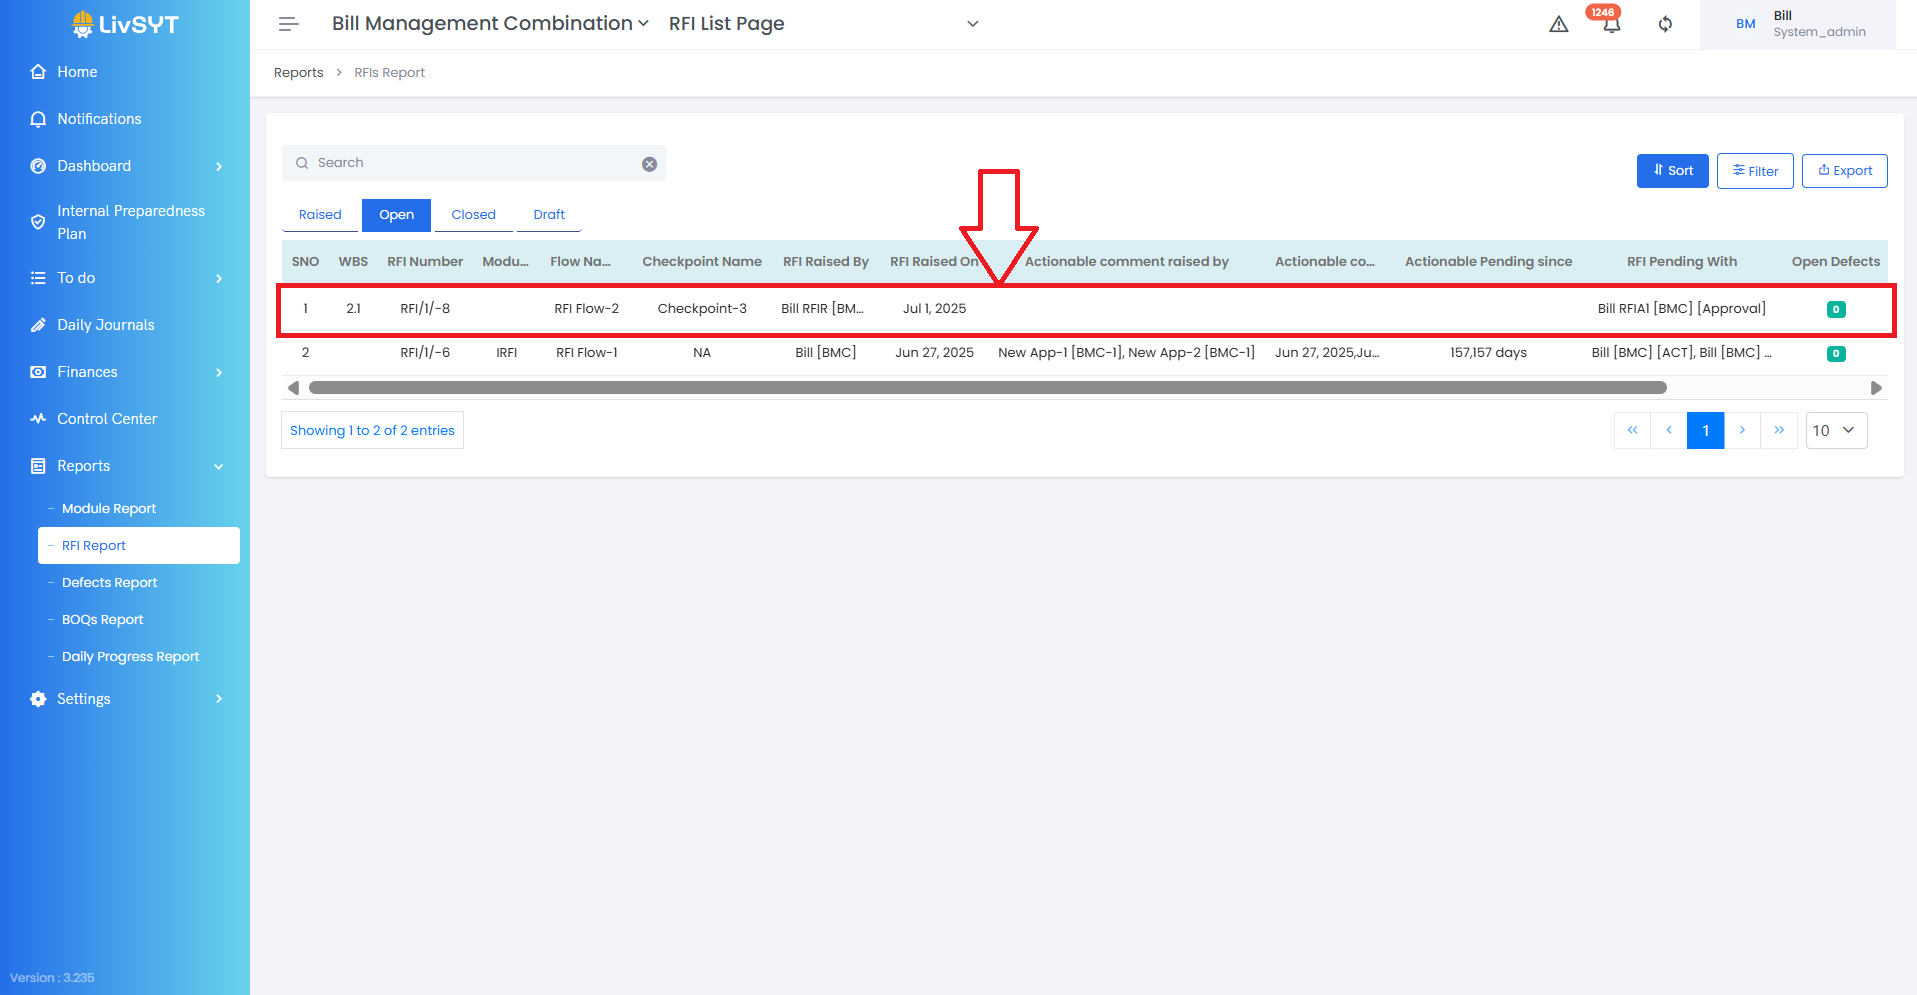Screen dimensions: 1917x995
Task: Expand the To do submenu chevron
Action: point(219,278)
